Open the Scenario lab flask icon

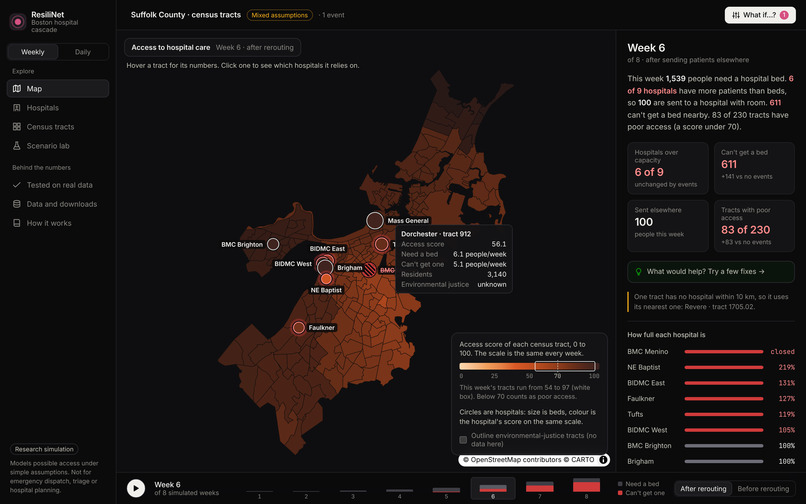pos(16,146)
